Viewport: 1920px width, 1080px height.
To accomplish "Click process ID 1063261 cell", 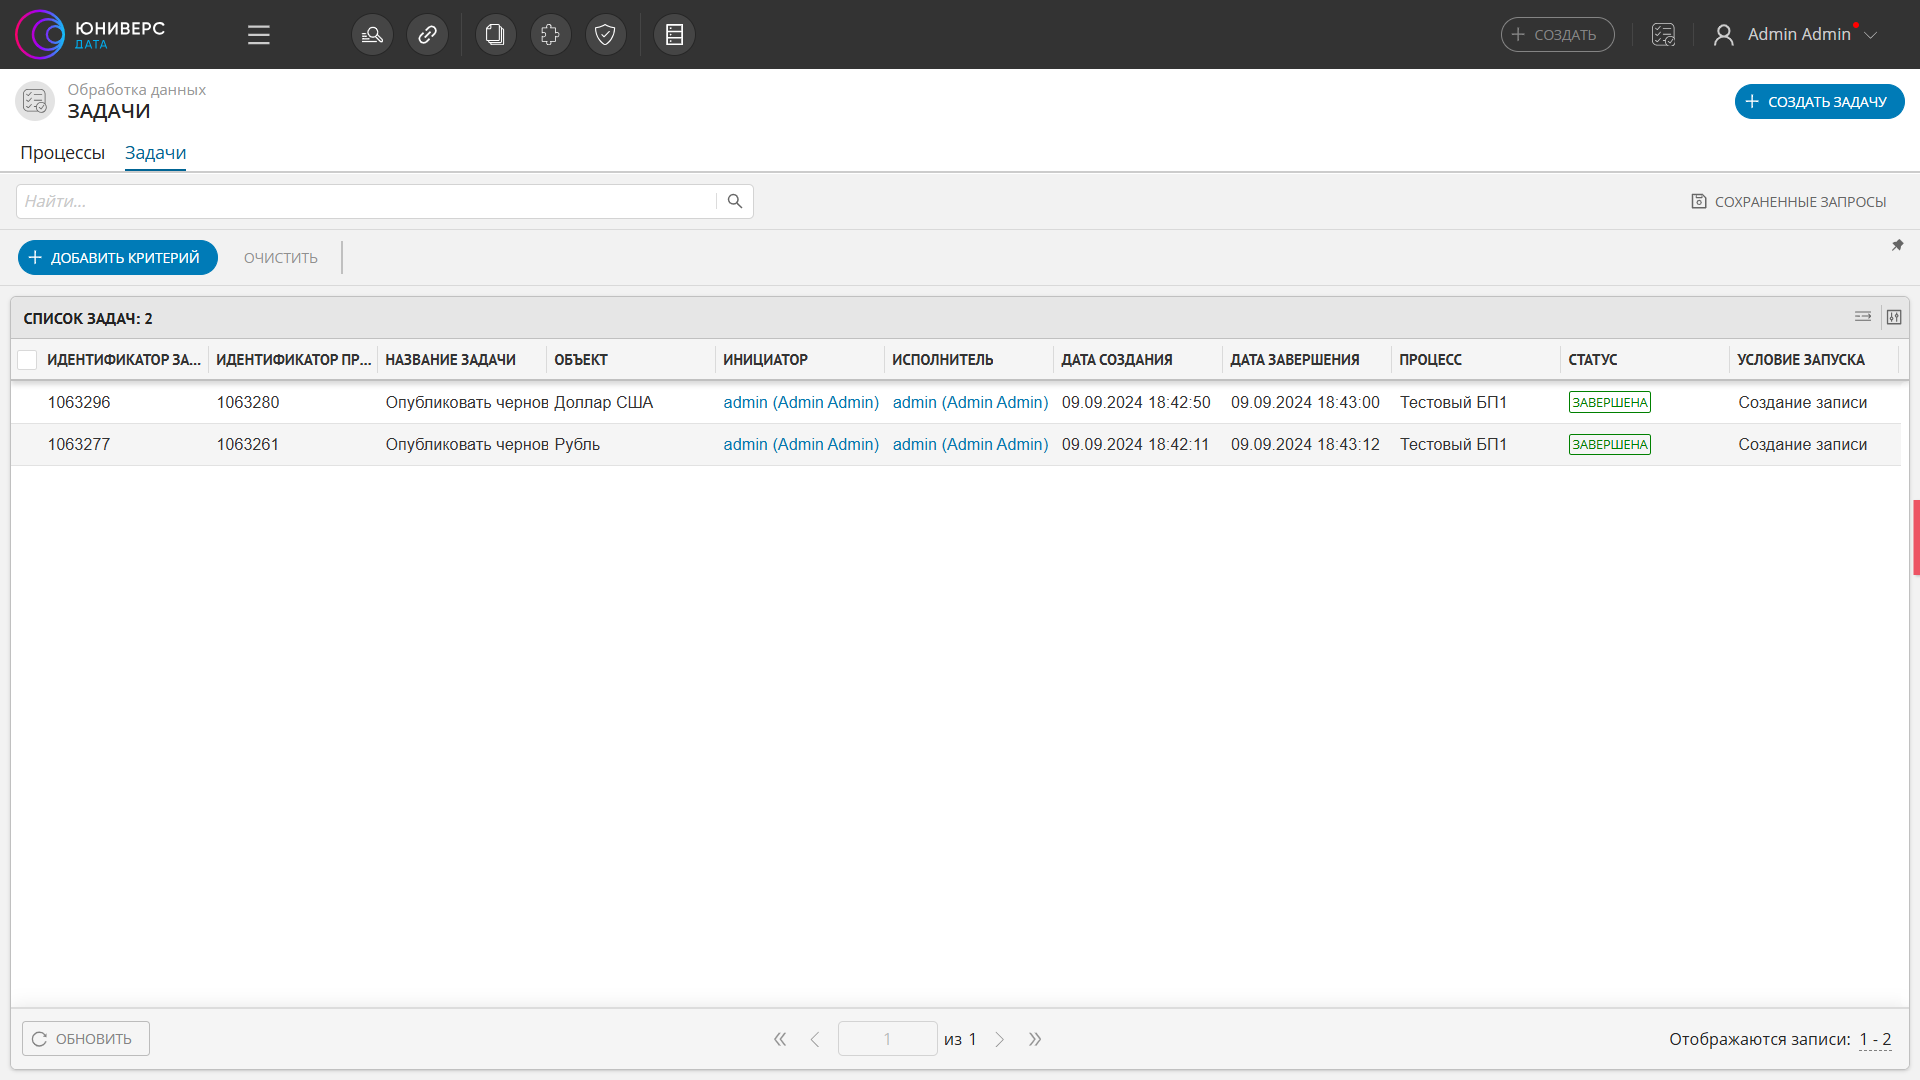I will pos(248,444).
